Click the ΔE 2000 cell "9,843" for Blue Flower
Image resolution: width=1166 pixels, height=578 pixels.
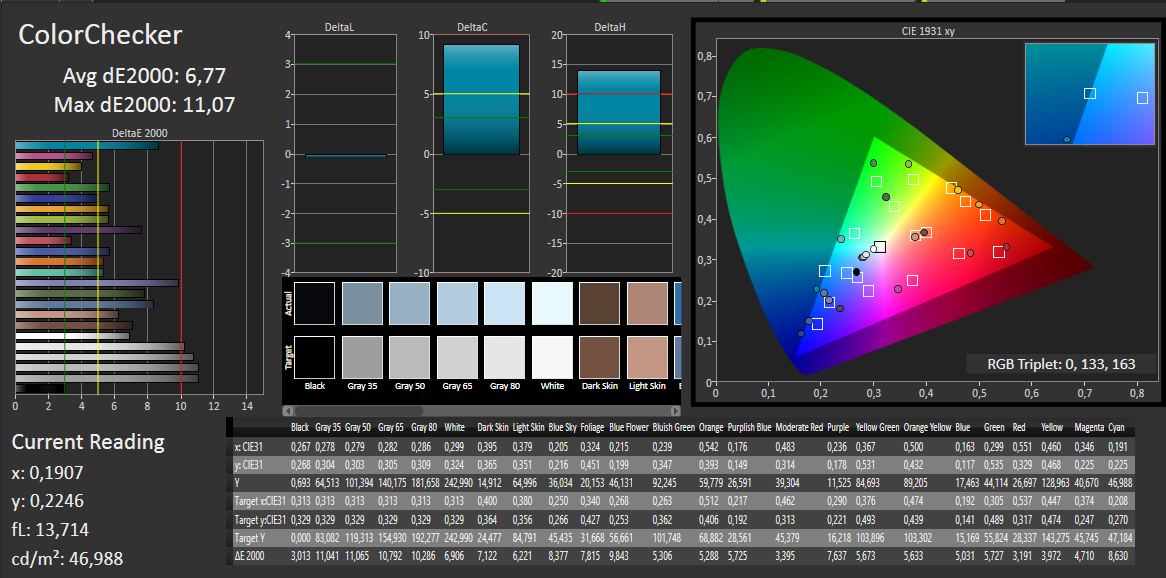(x=620, y=555)
